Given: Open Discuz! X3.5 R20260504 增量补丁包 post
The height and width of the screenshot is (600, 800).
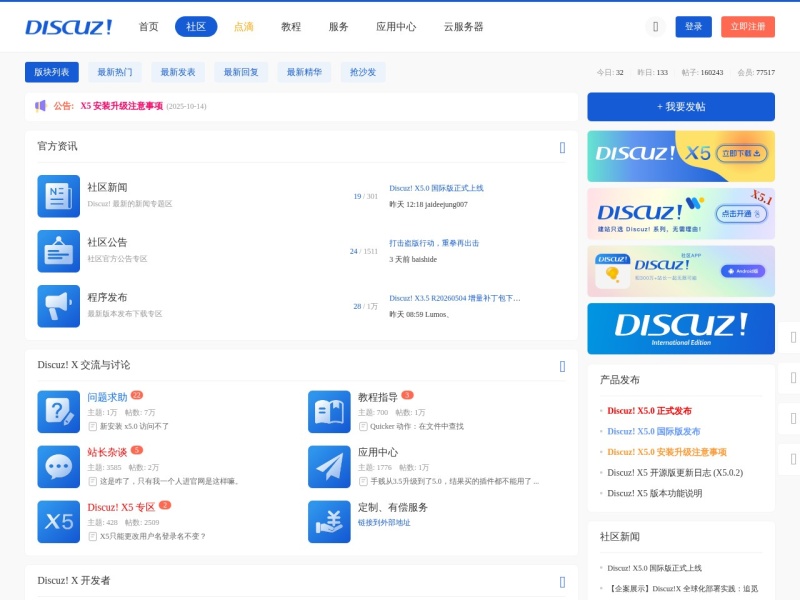Looking at the screenshot, I should pos(455,298).
